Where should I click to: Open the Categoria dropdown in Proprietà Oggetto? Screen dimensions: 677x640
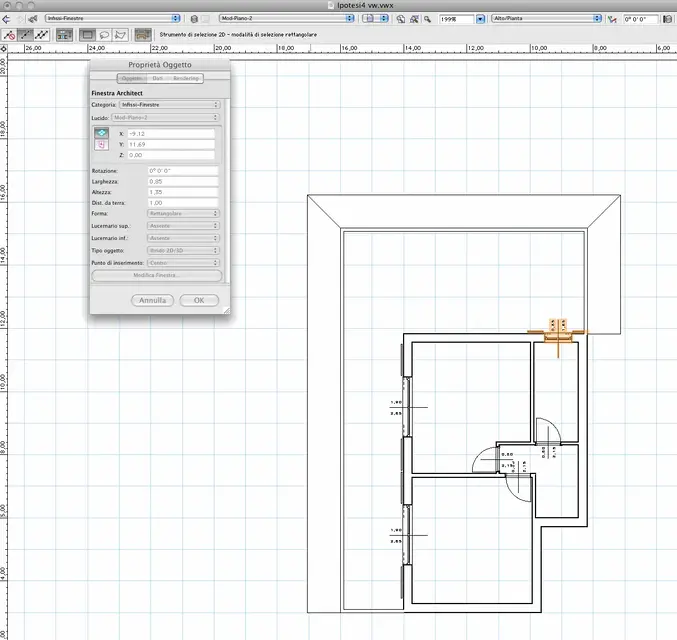pyautogui.click(x=168, y=104)
